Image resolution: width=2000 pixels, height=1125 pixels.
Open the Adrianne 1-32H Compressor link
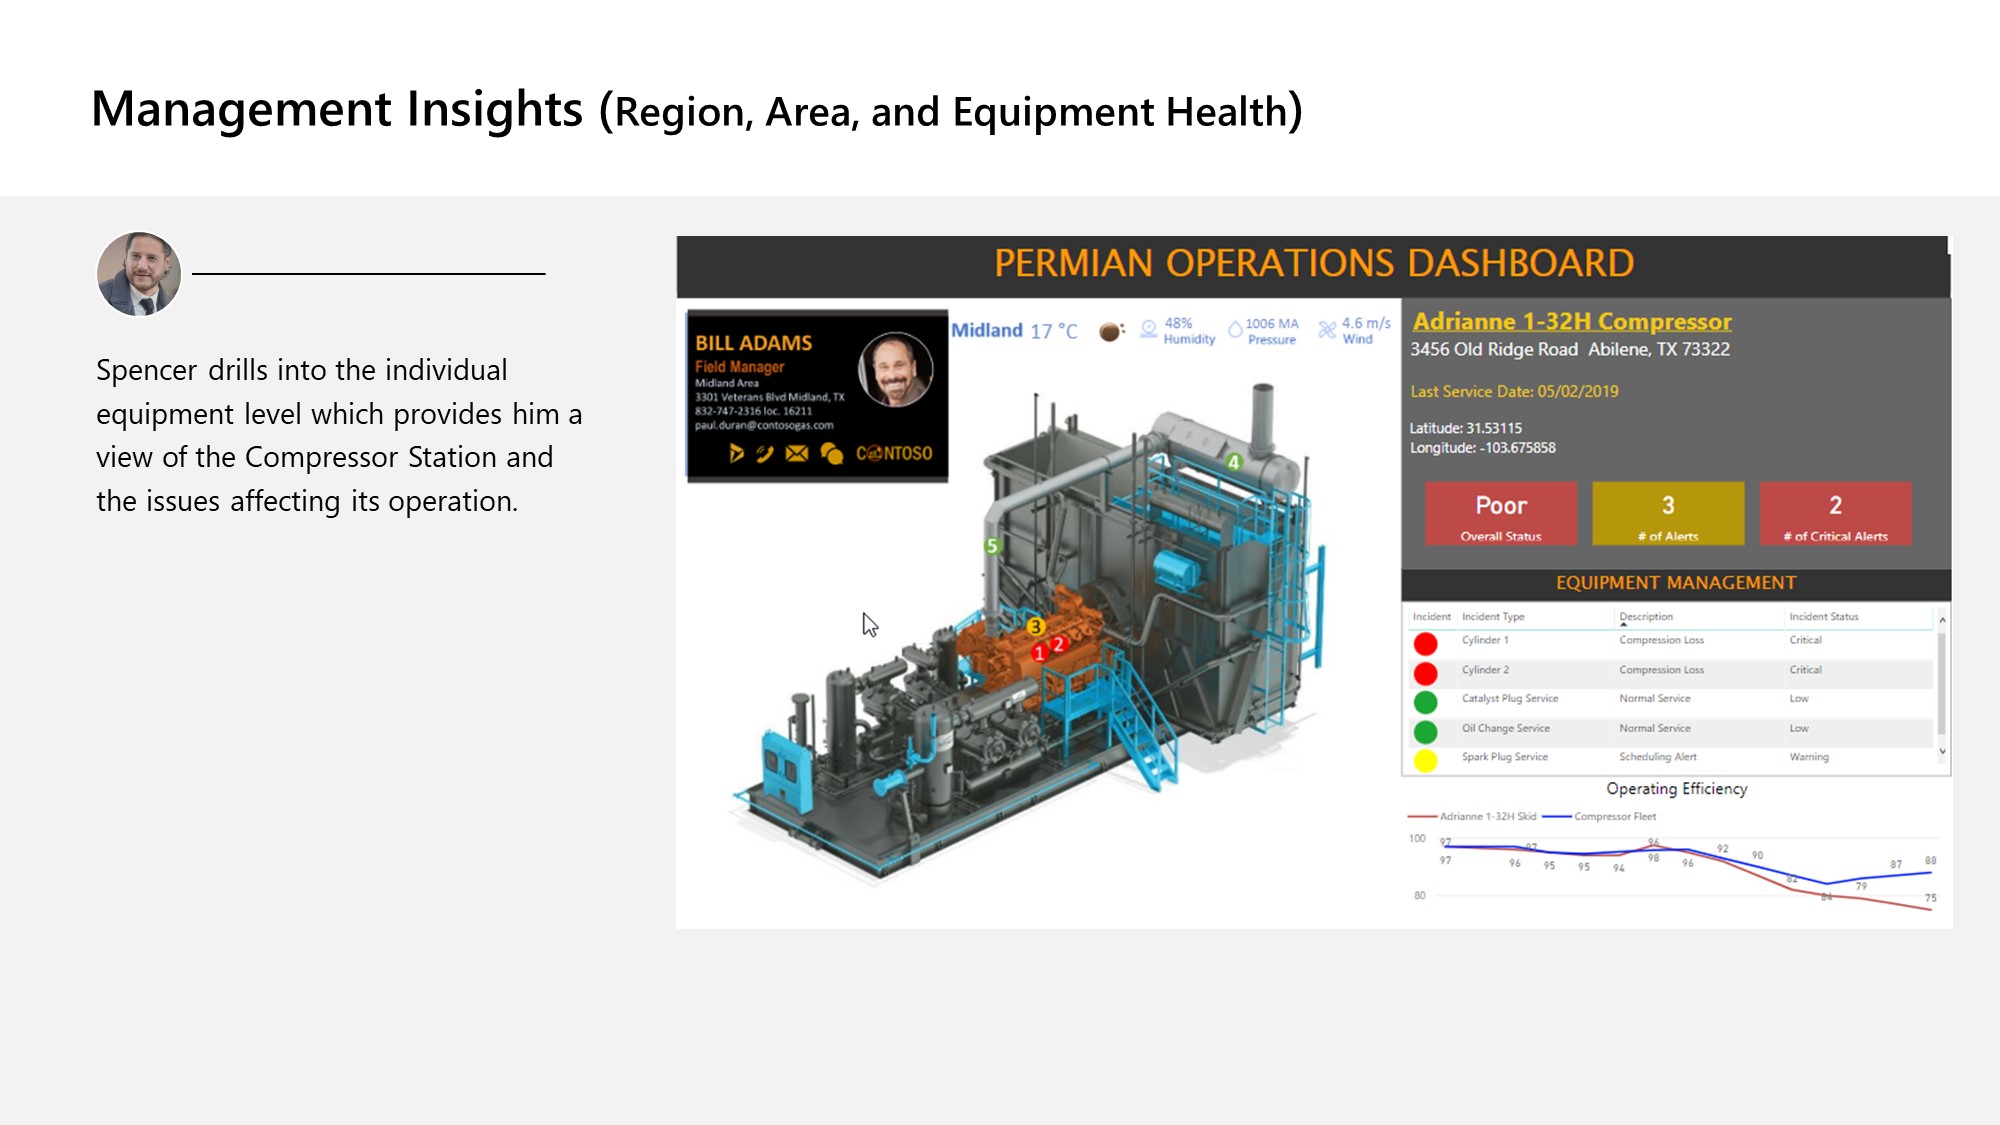pyautogui.click(x=1571, y=322)
